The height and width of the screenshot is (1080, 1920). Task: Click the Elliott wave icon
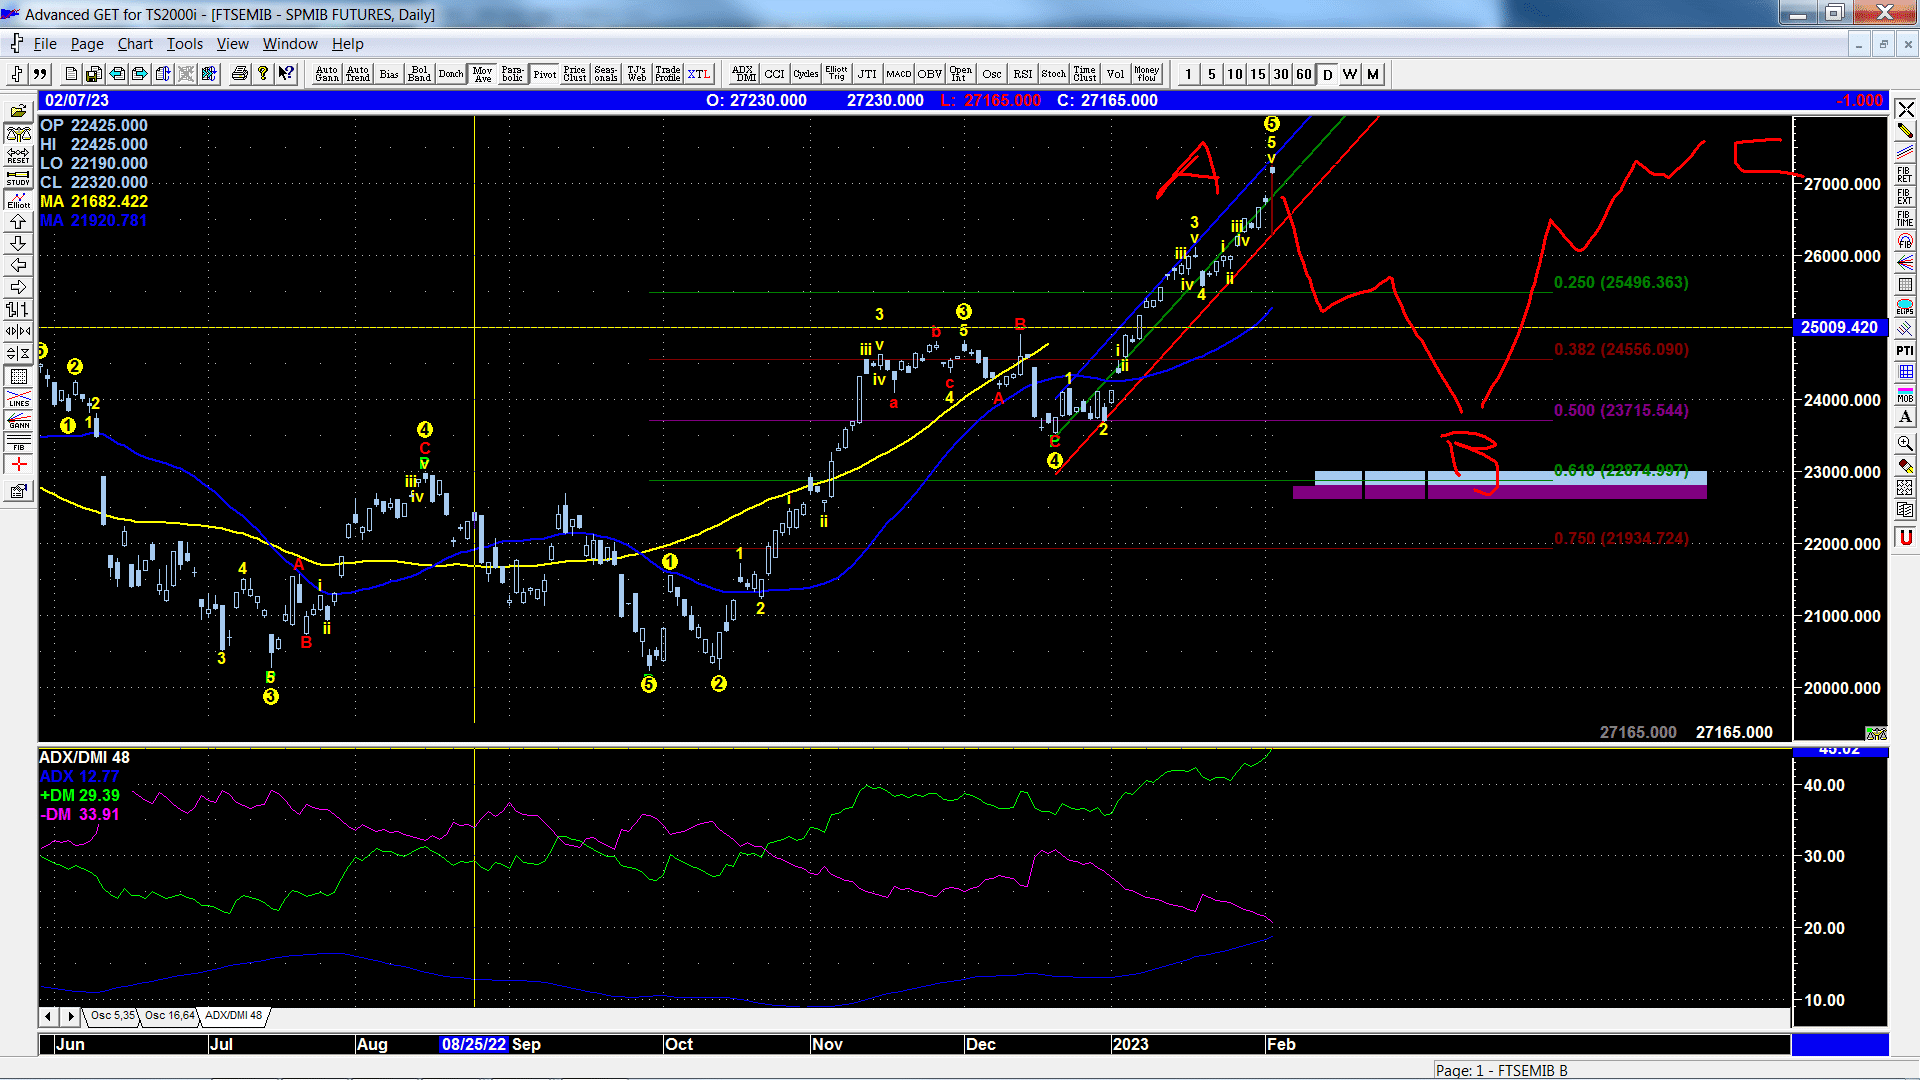point(19,199)
